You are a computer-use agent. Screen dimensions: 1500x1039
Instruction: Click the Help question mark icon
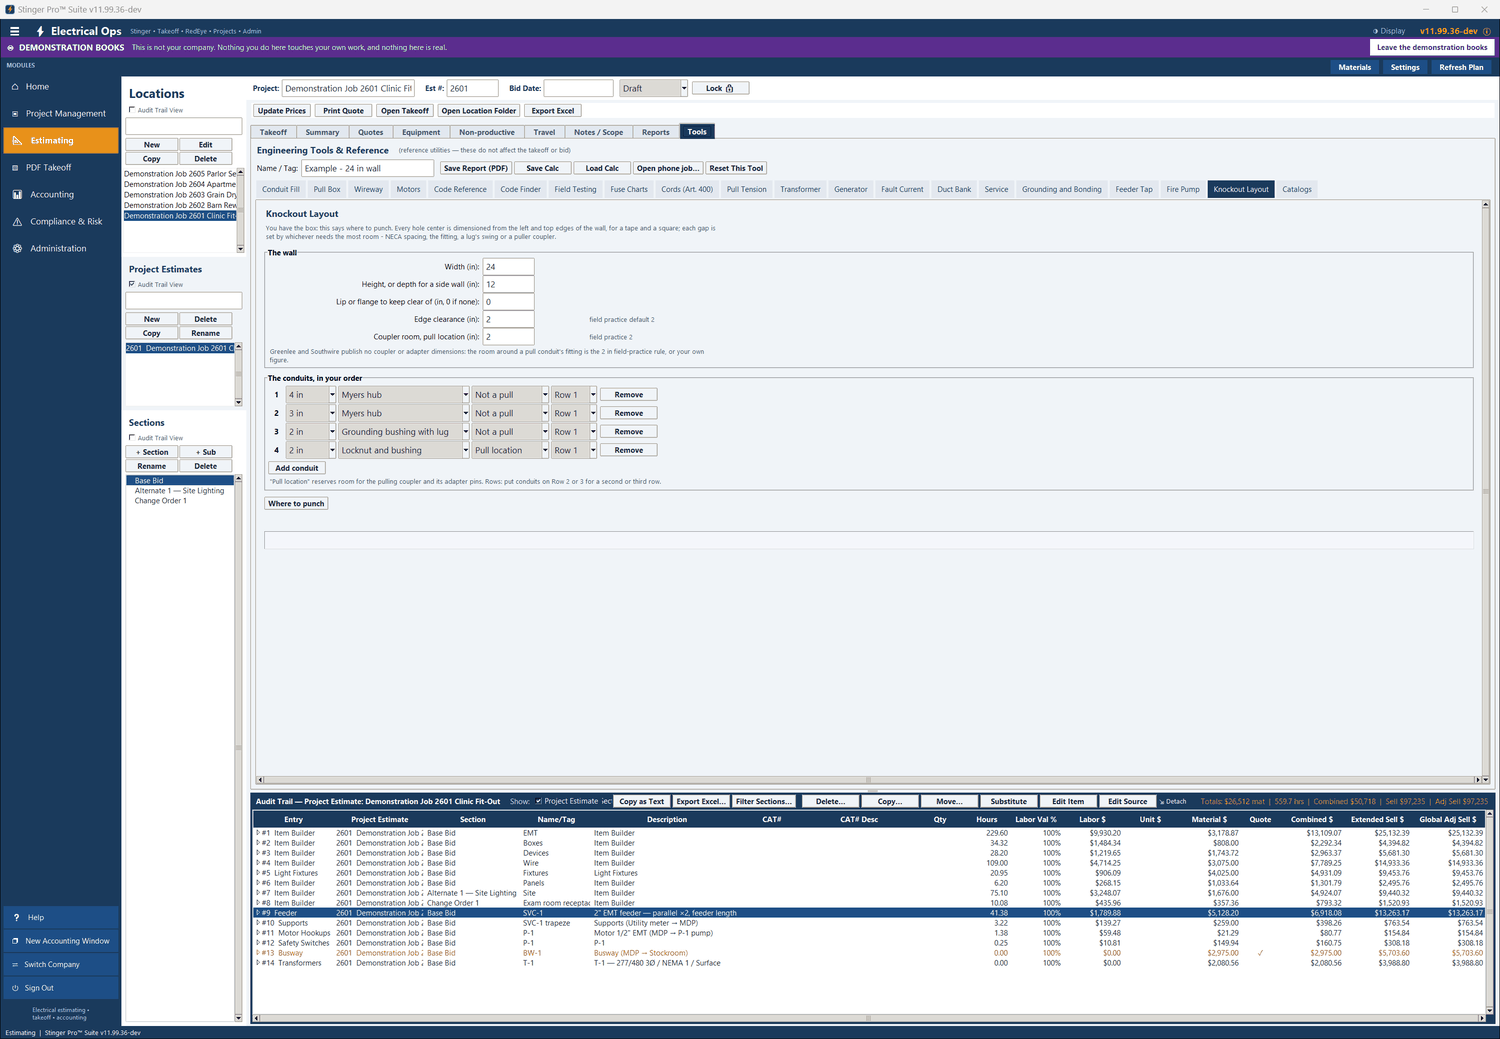click(16, 918)
